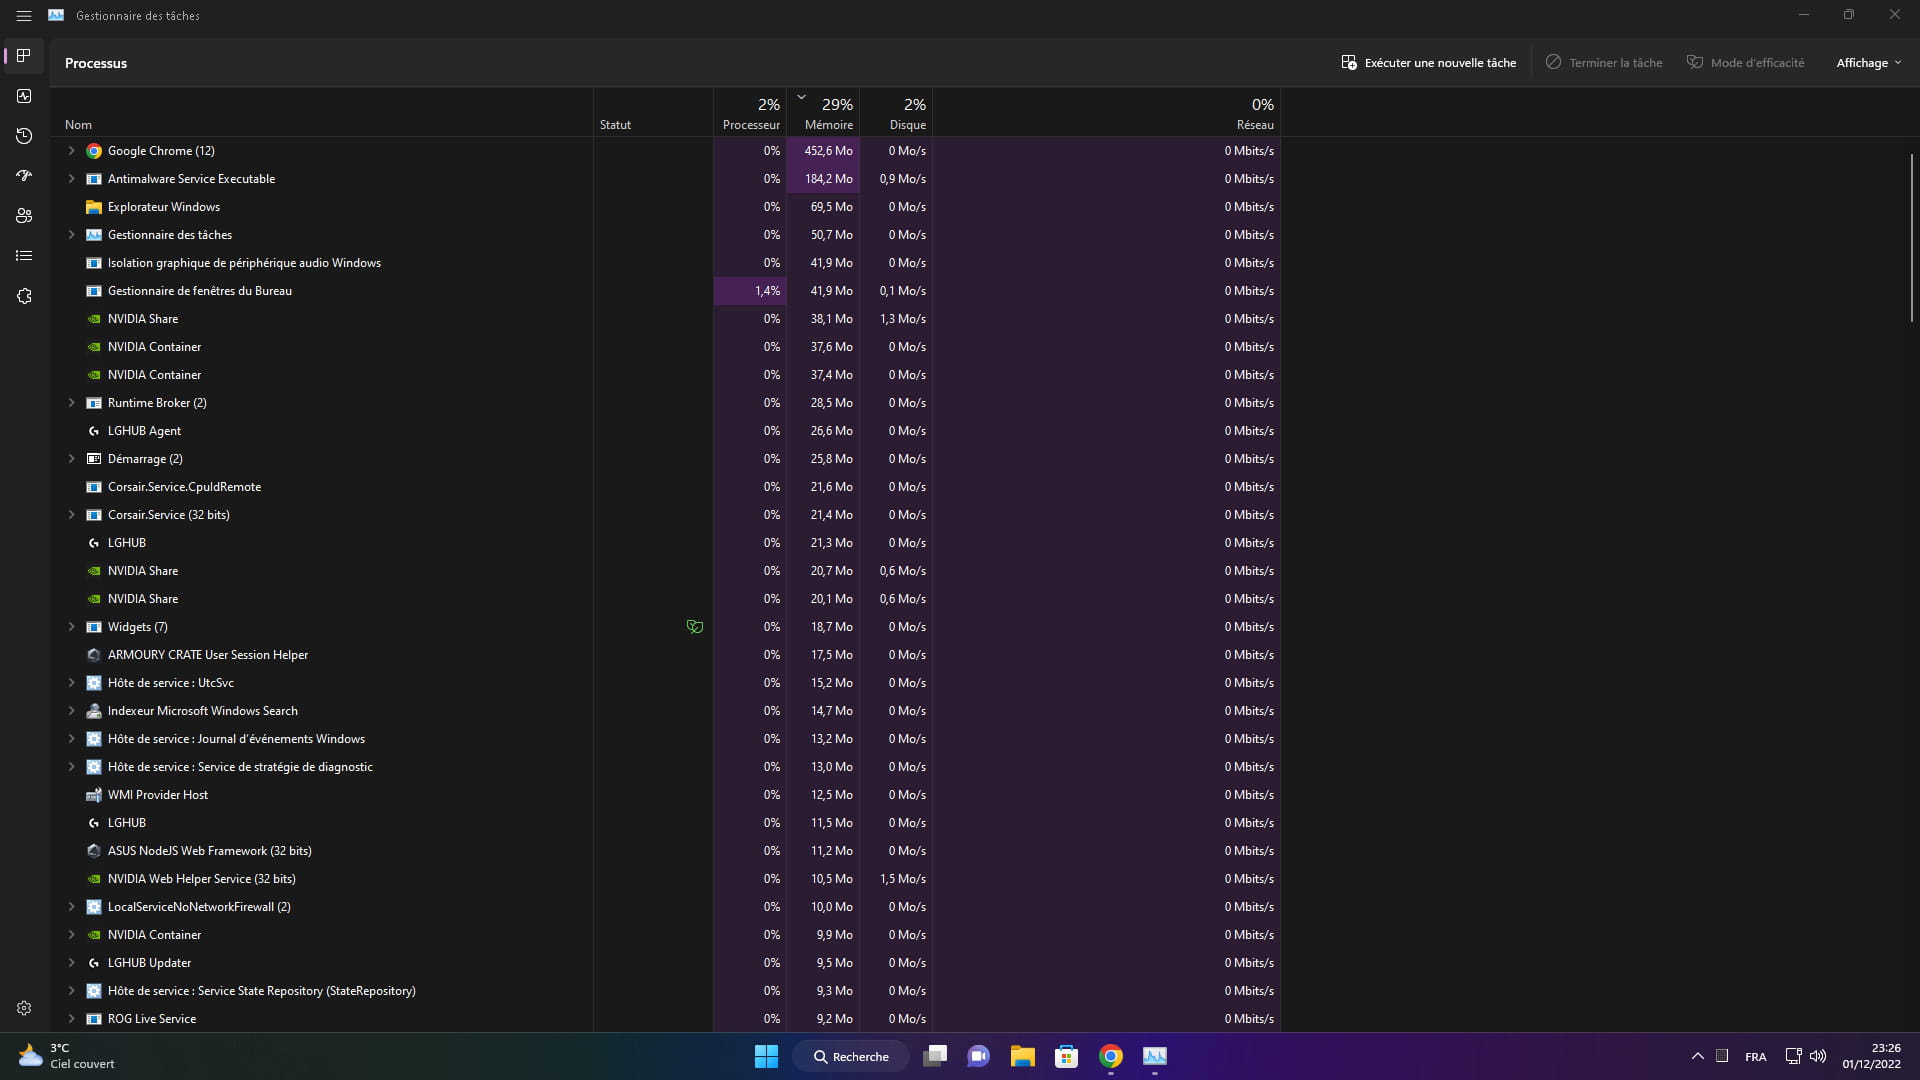Viewport: 1920px width, 1080px height.
Task: Sort by the Processeur column header
Action: point(750,113)
